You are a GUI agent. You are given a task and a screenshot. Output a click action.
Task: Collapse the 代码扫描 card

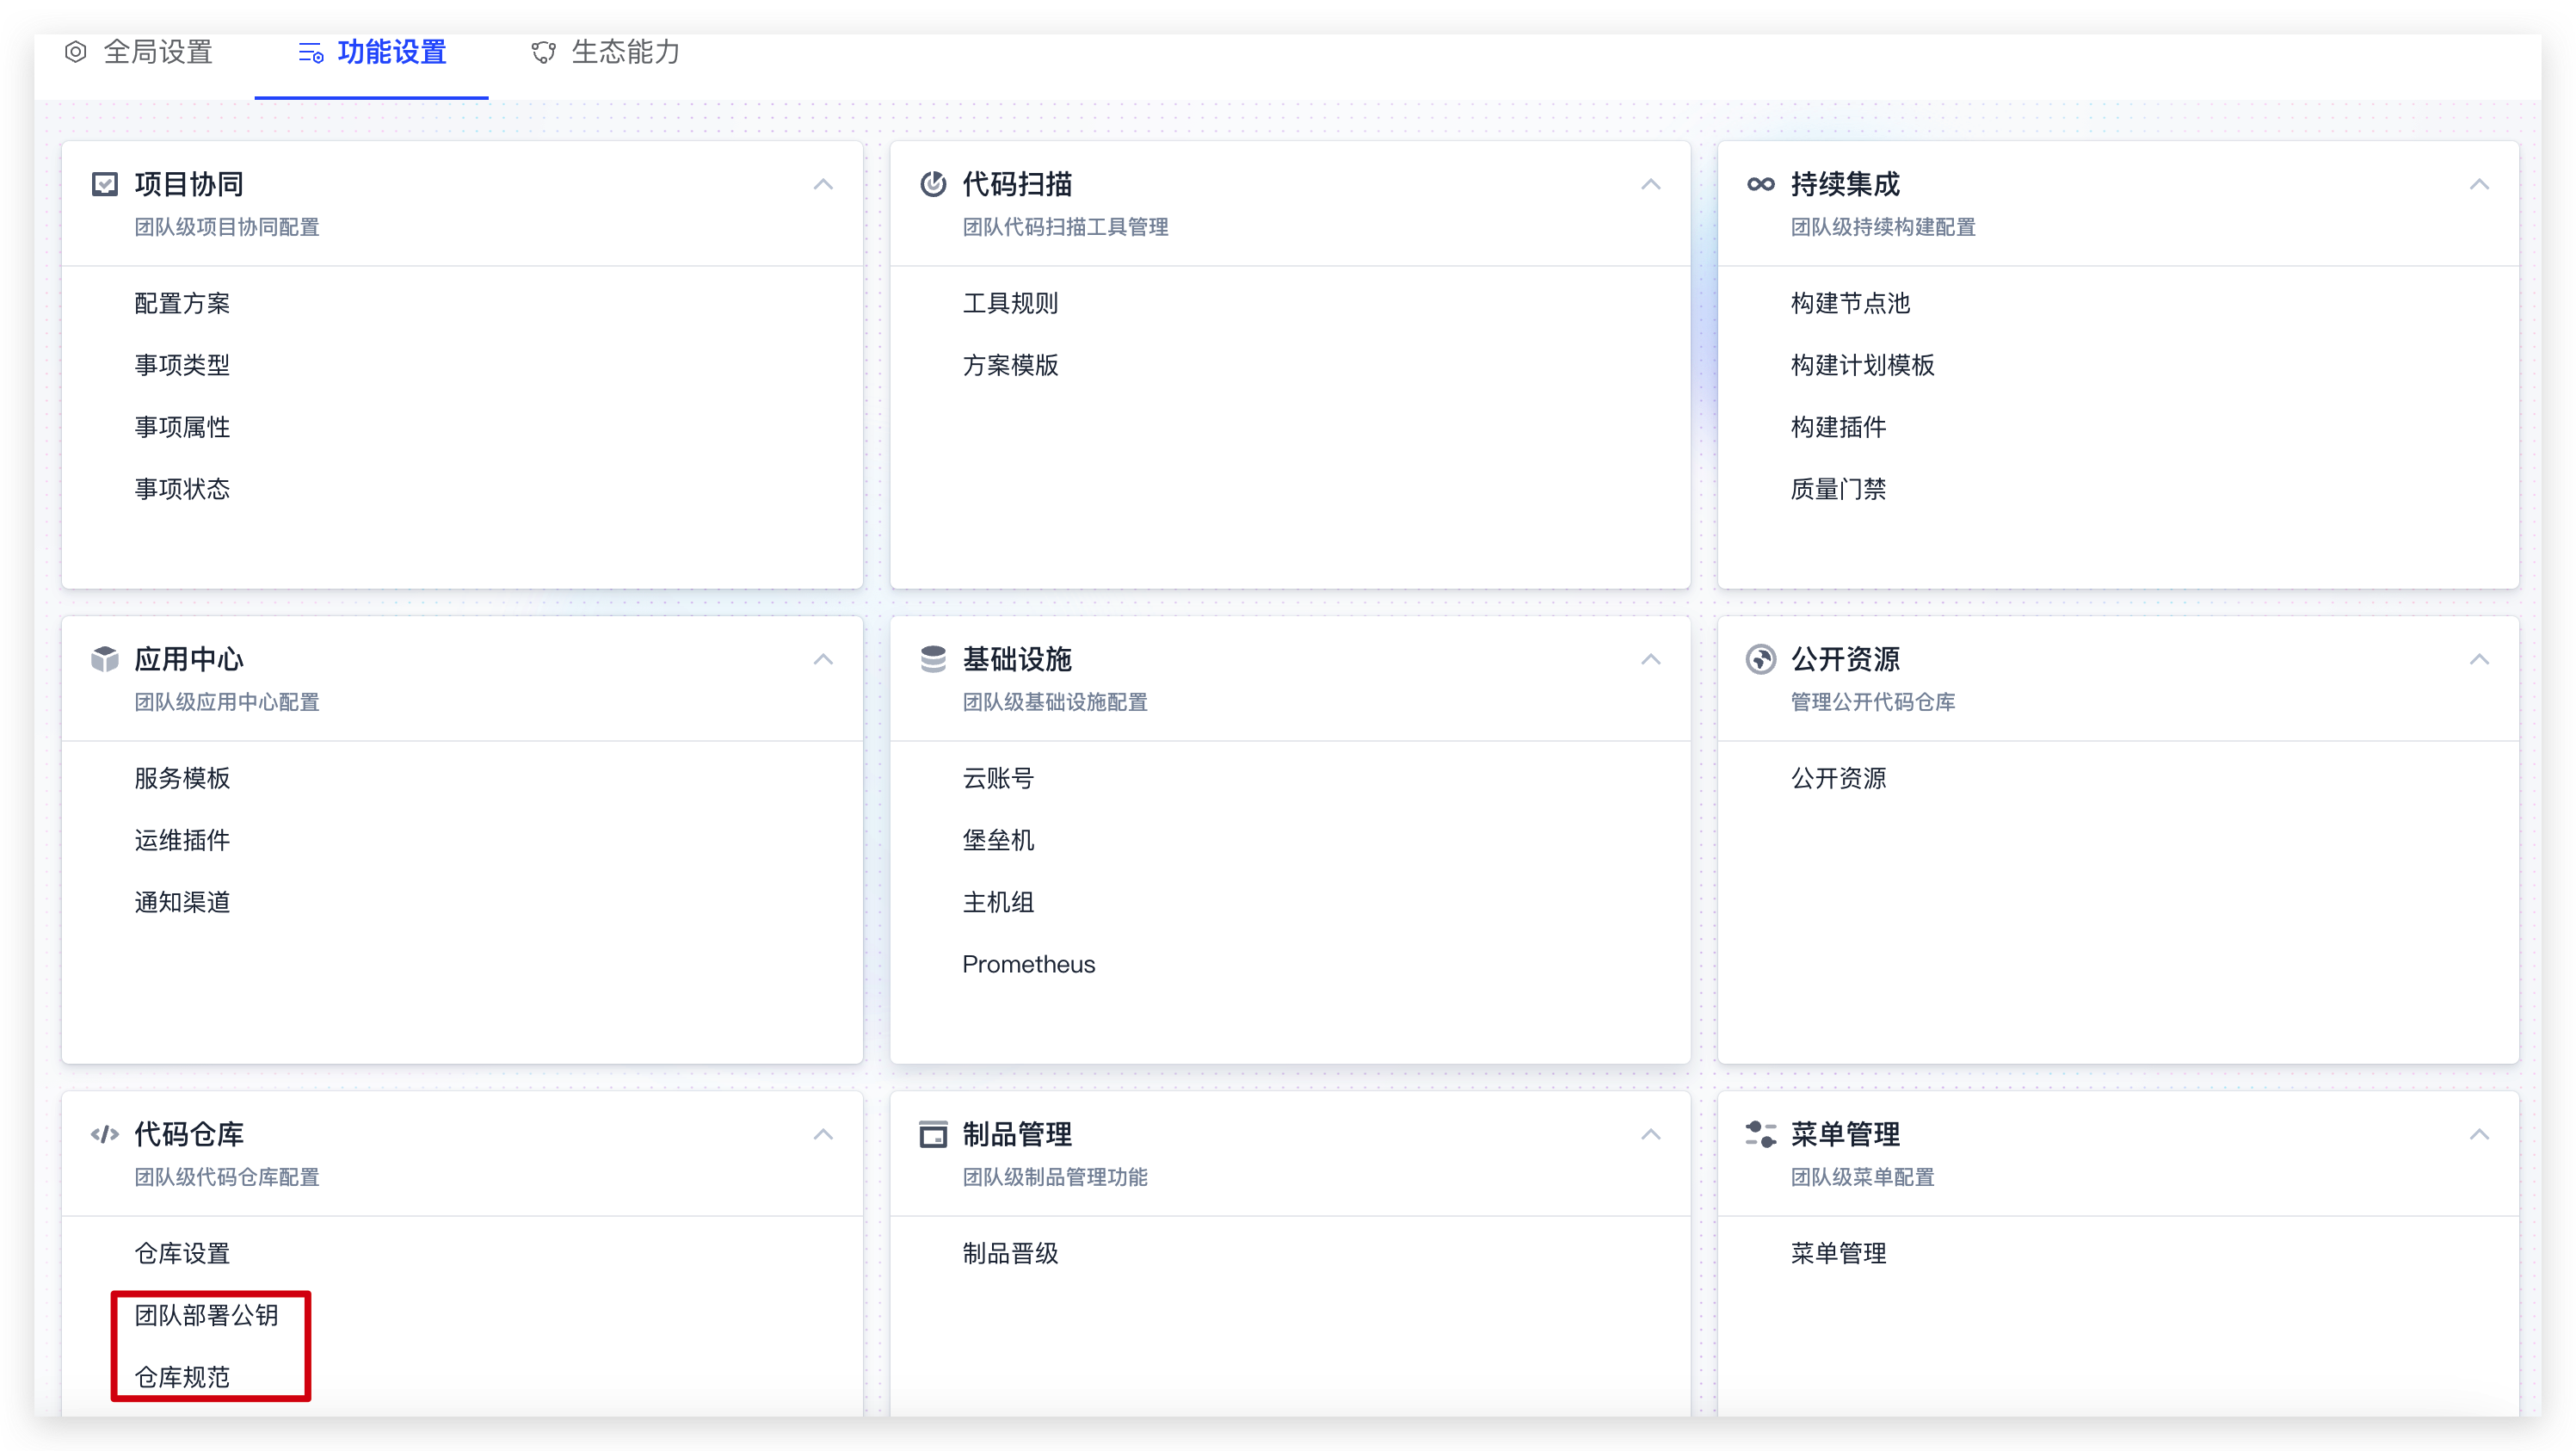pos(1651,184)
